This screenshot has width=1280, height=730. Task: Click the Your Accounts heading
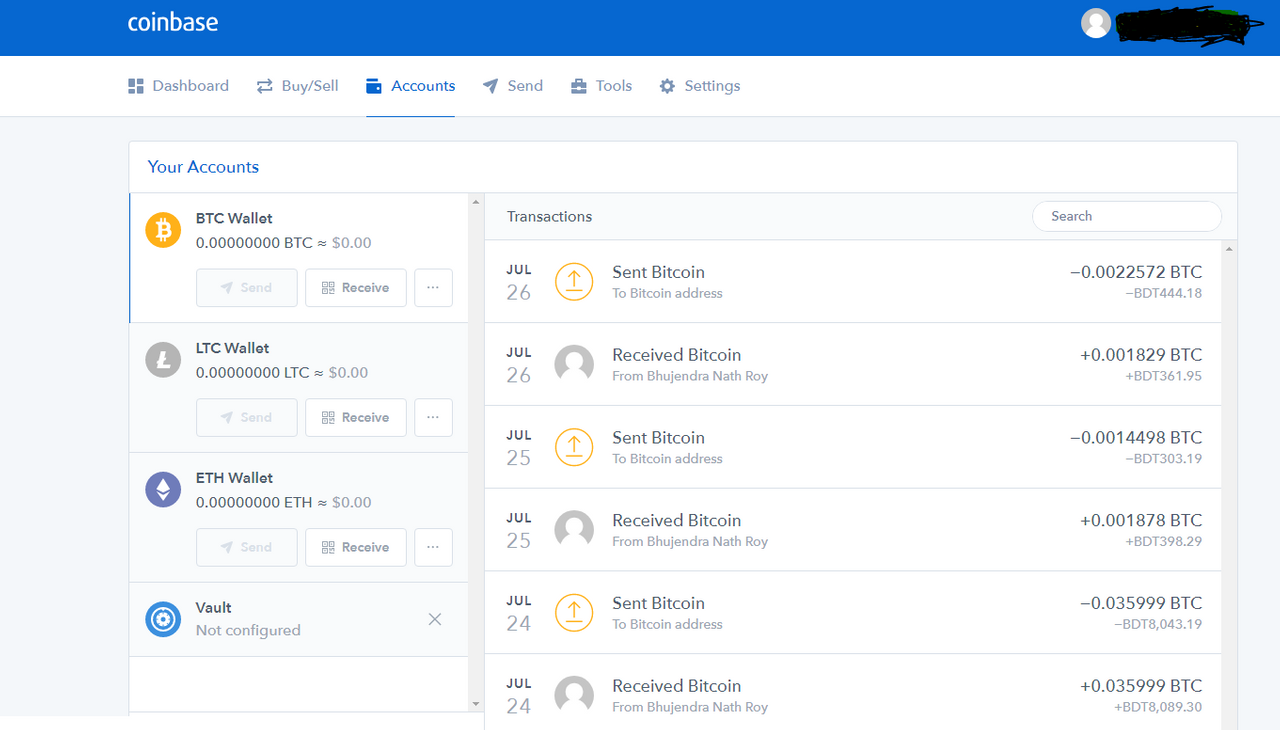[203, 167]
